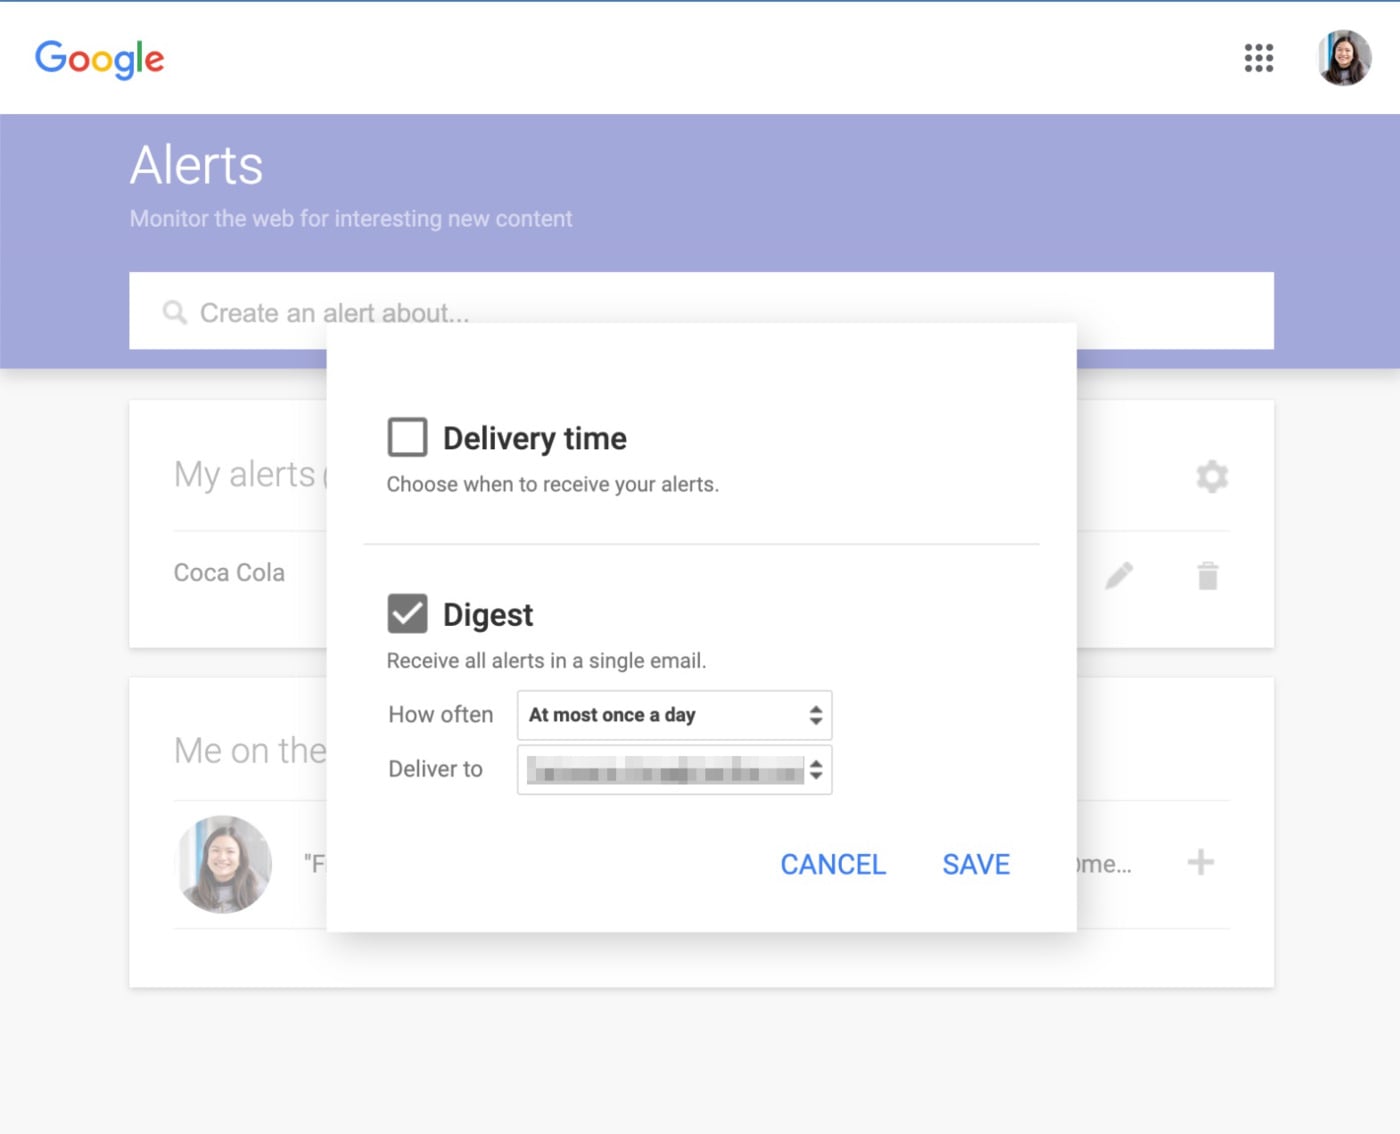
Task: Expand the 'At most once a day' selector
Action: point(674,715)
